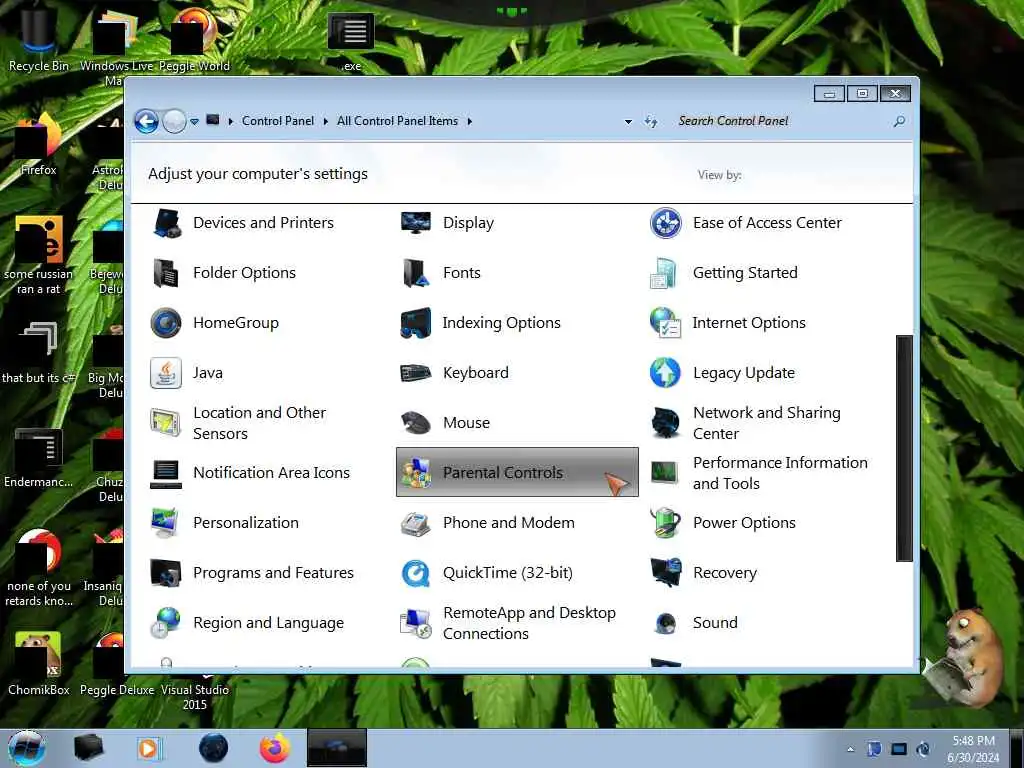
Task: Open the address bar history dropdown
Action: point(628,122)
